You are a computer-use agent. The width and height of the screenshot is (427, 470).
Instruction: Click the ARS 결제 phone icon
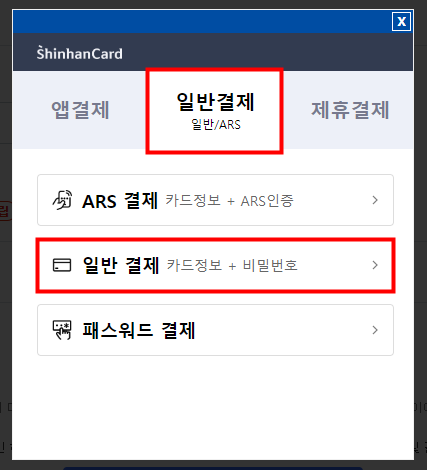point(62,200)
